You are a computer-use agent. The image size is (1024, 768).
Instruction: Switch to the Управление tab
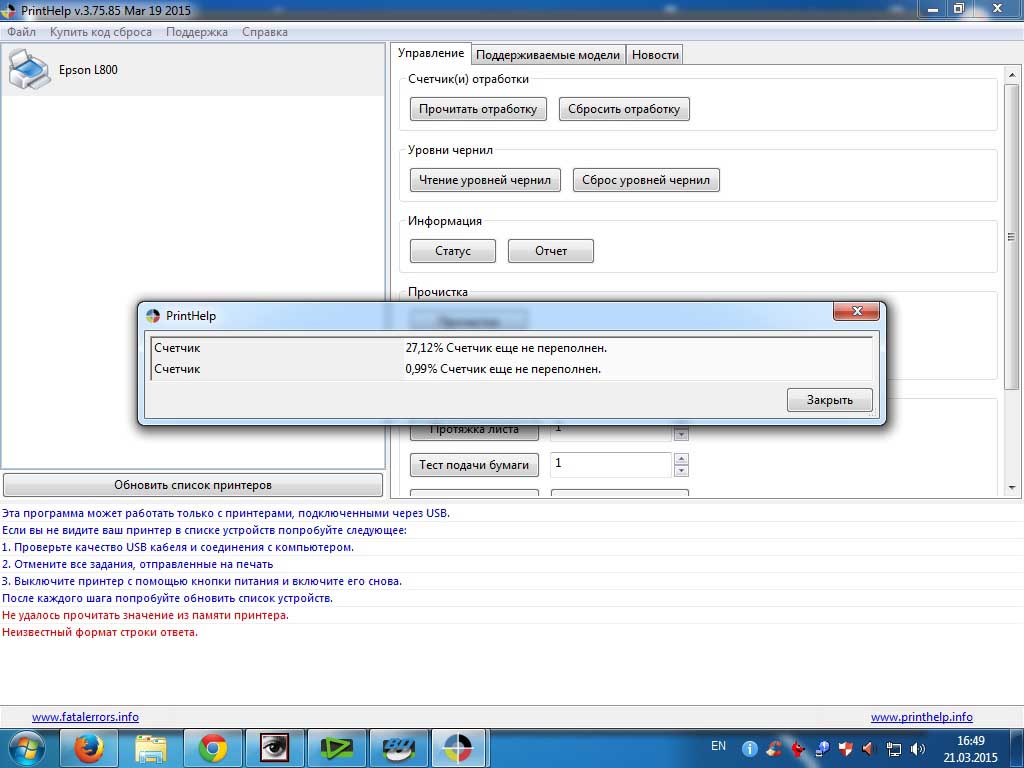[x=431, y=54]
